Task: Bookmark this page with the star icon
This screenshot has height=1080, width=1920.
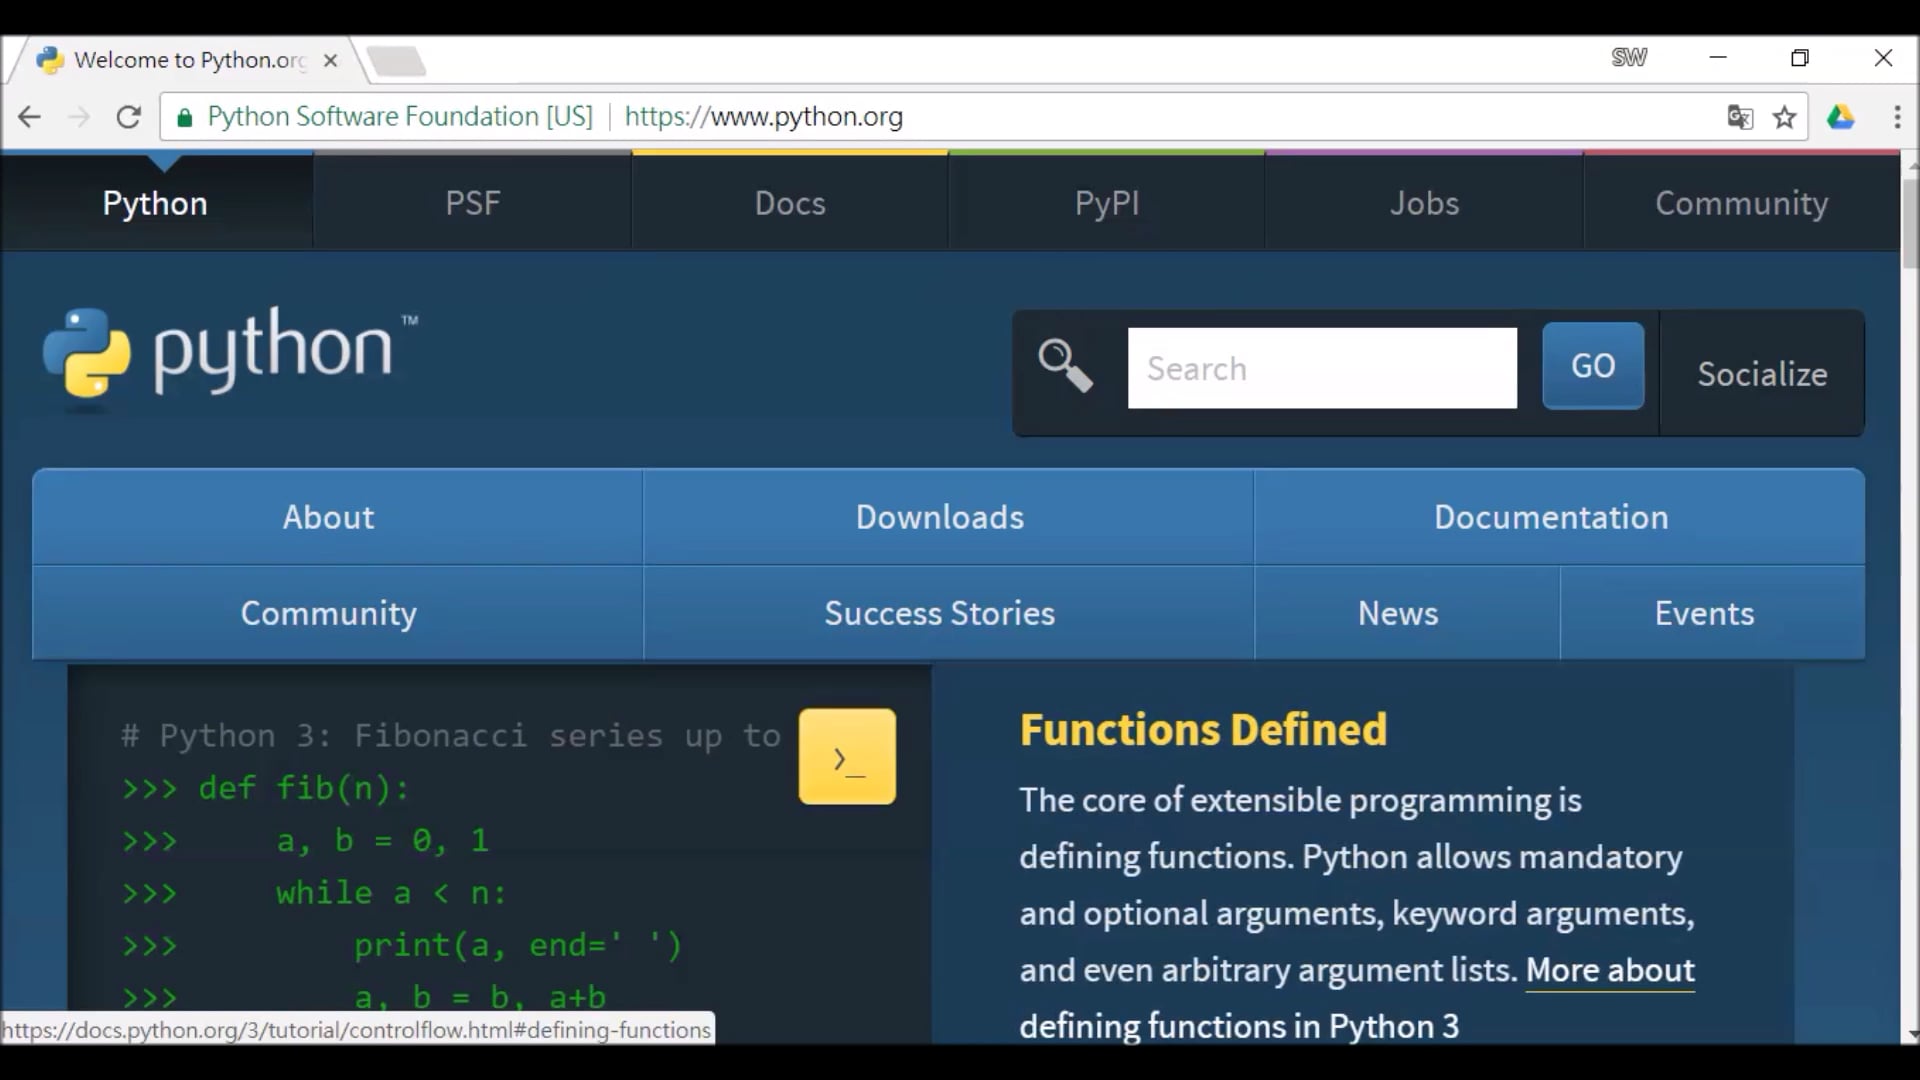Action: coord(1786,117)
